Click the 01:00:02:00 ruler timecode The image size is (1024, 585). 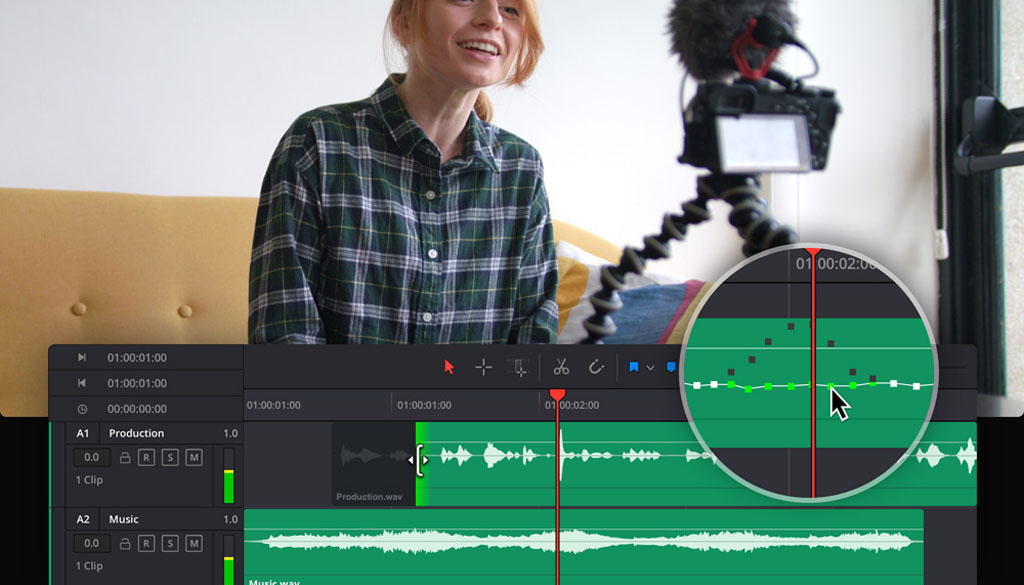pos(572,405)
